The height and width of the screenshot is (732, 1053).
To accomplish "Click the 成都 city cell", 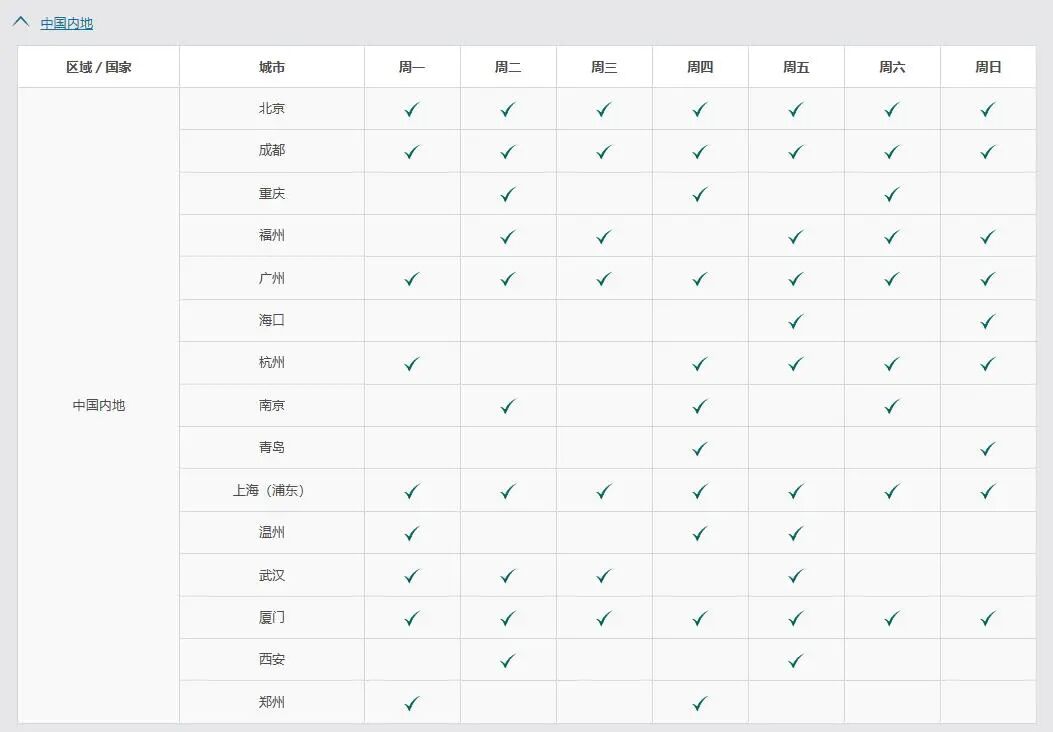I will (x=272, y=150).
